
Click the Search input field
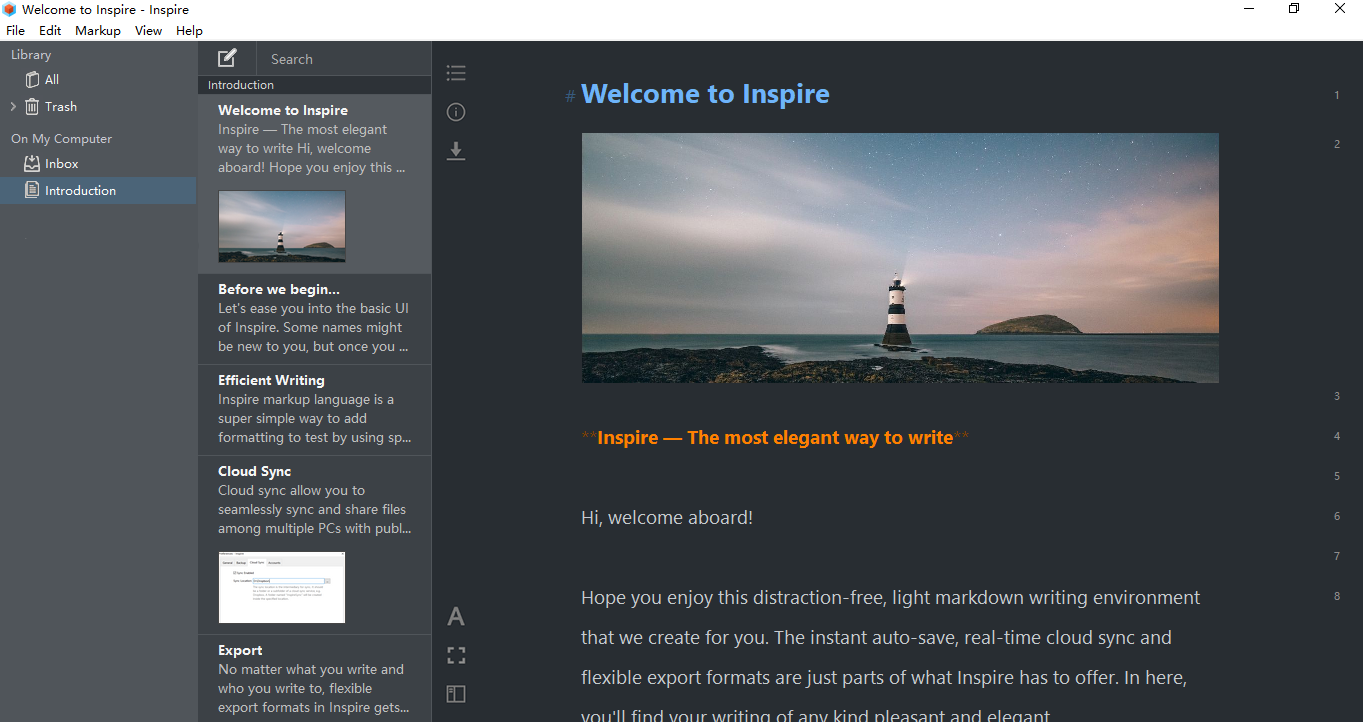tap(344, 59)
